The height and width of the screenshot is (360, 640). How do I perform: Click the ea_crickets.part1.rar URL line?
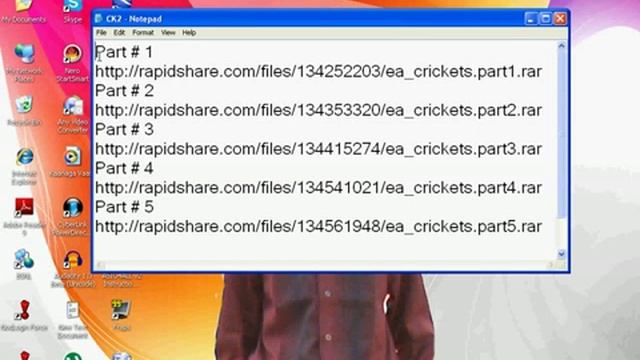[x=318, y=71]
